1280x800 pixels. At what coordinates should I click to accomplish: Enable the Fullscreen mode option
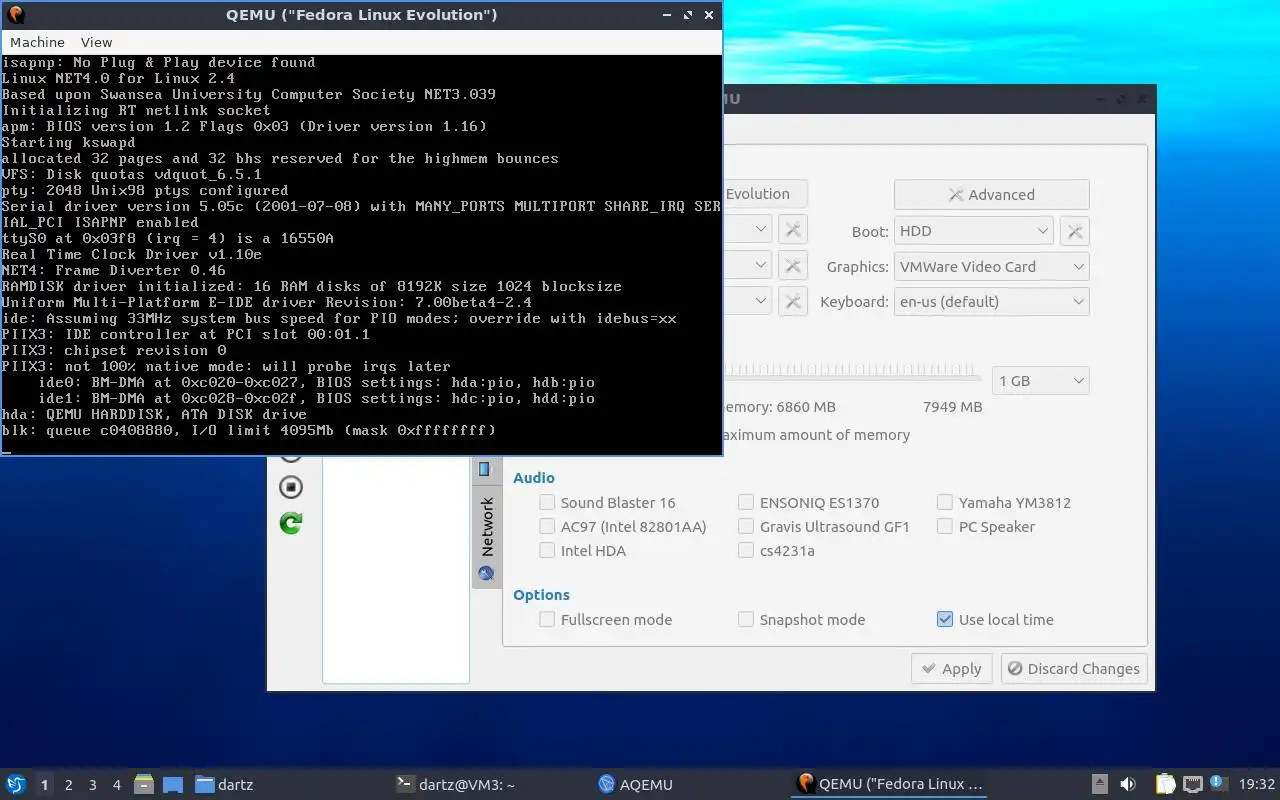547,620
